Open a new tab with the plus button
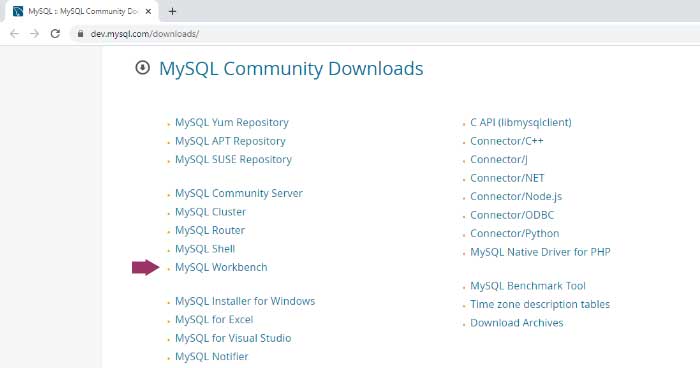The width and height of the screenshot is (700, 368). (x=172, y=12)
